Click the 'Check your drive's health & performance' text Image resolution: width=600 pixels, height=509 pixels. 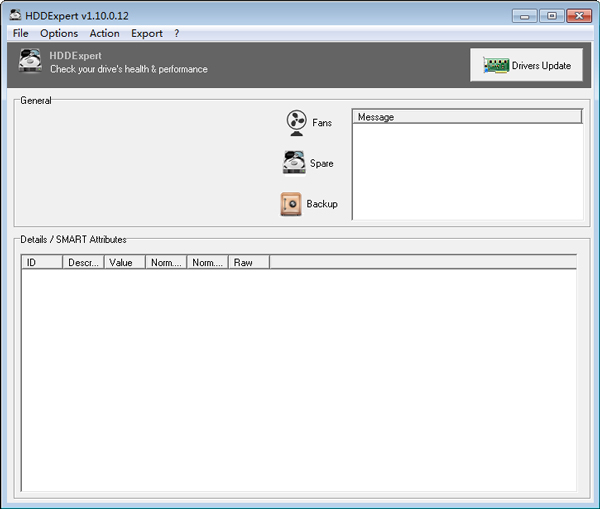129,69
